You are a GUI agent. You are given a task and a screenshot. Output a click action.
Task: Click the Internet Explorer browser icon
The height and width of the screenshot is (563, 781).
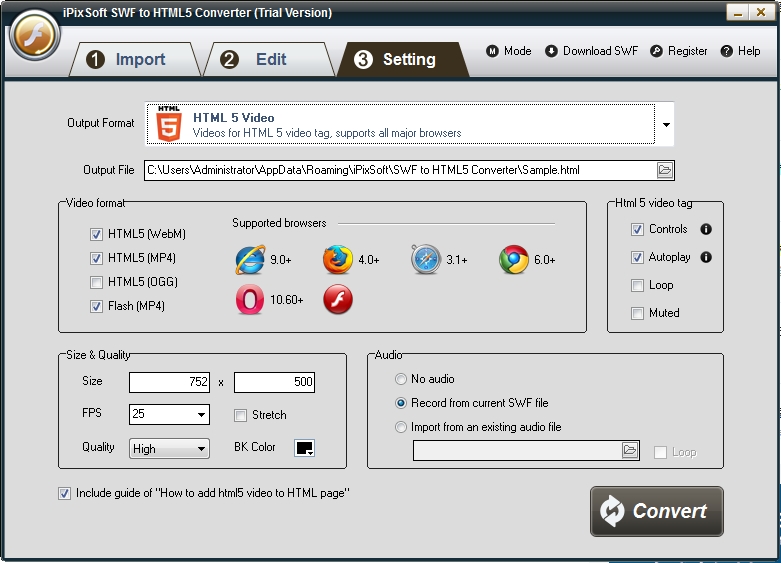(x=250, y=260)
